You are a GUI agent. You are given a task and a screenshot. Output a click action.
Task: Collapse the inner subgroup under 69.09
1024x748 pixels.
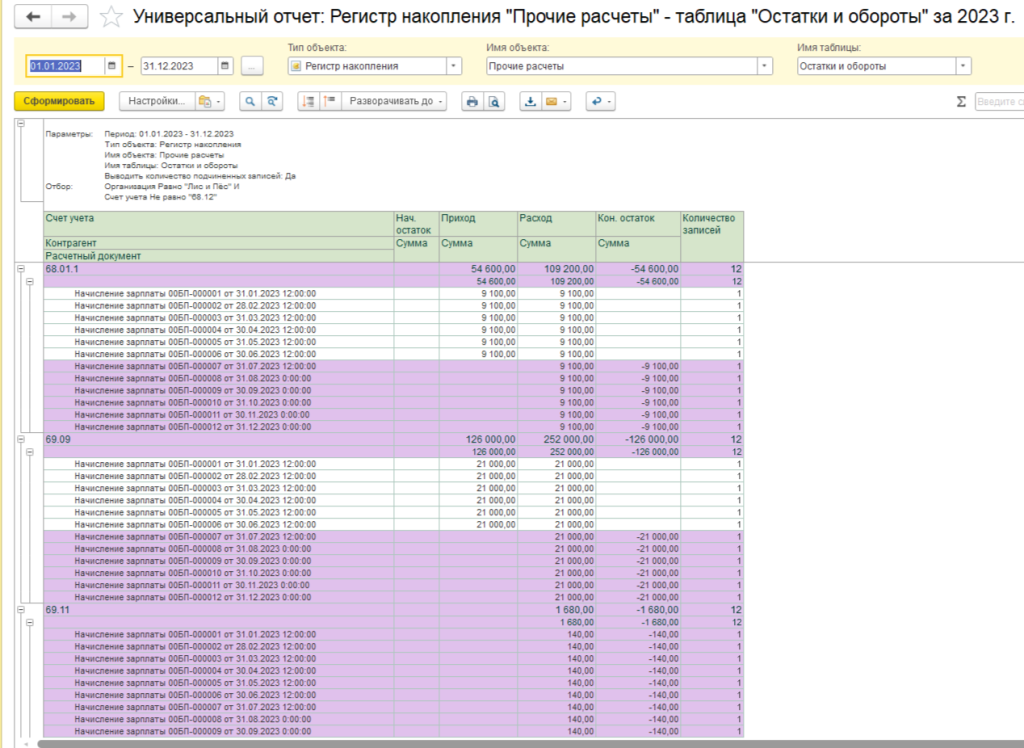pos(29,451)
